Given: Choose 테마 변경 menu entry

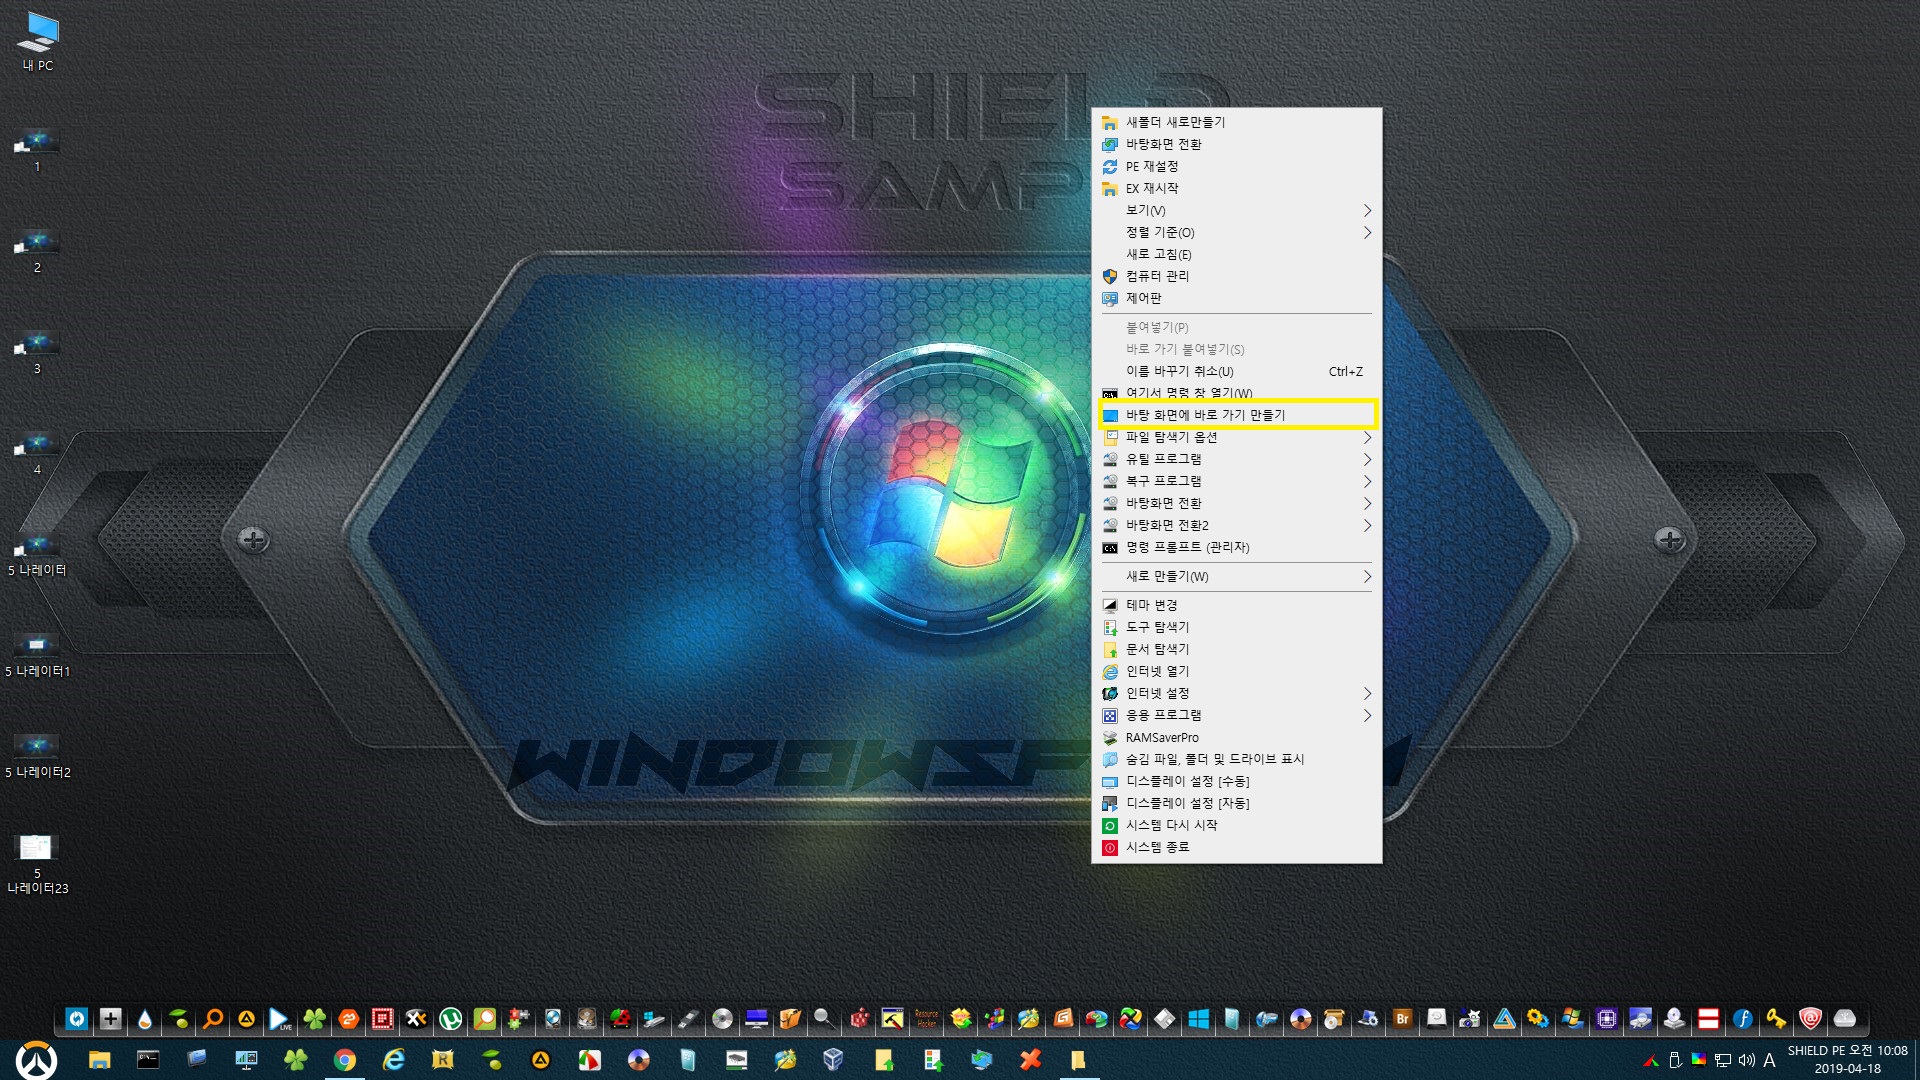Looking at the screenshot, I should point(1236,605).
